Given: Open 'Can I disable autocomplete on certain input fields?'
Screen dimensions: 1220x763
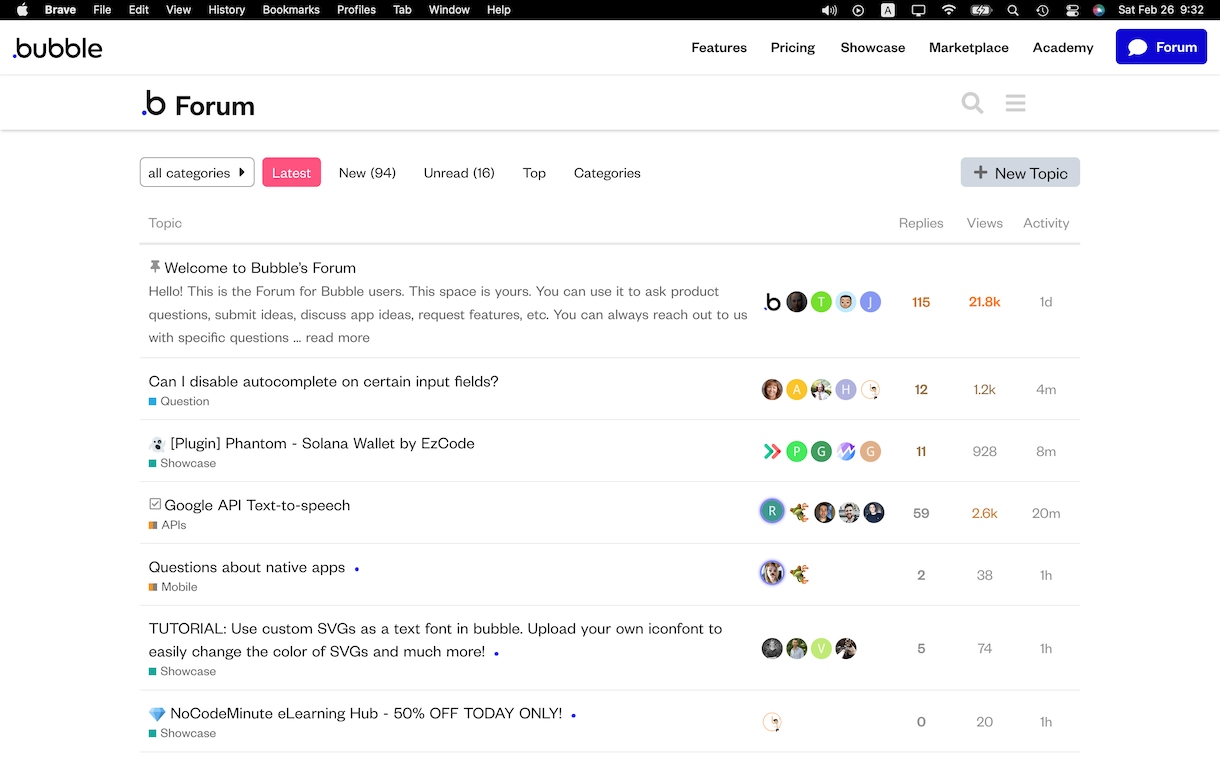Looking at the screenshot, I should [323, 381].
